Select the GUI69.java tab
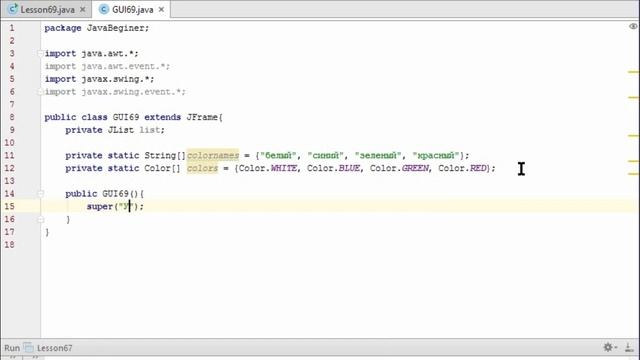 [x=133, y=9]
